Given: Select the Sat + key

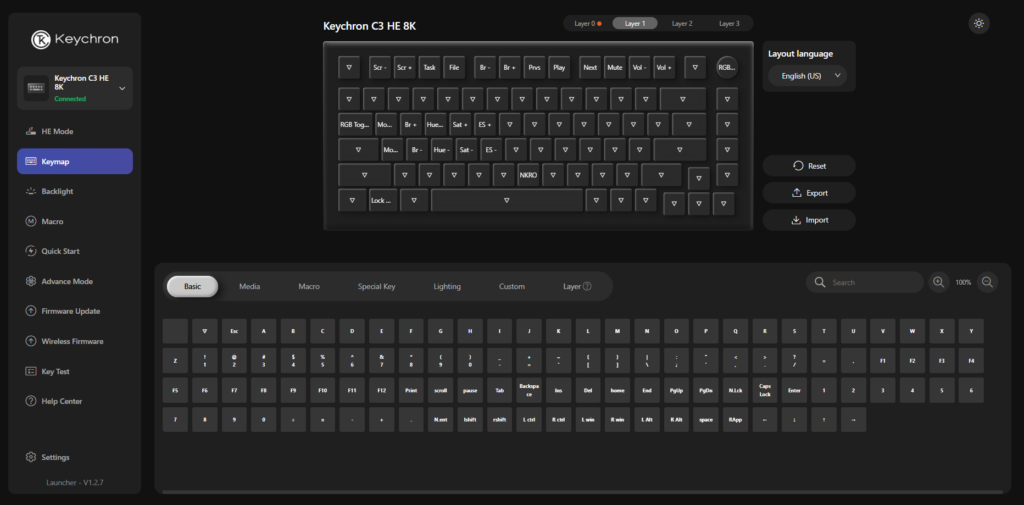Looking at the screenshot, I should [460, 124].
